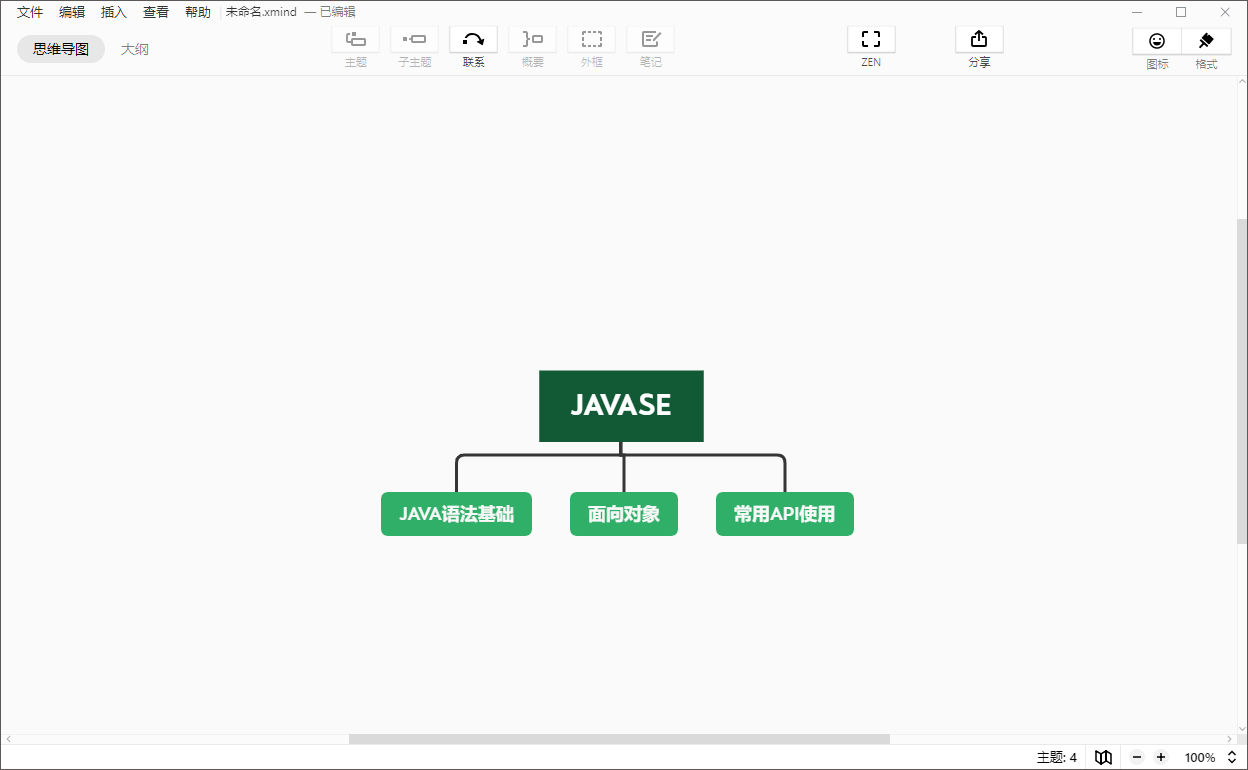
Task: Switch to the Outline (大纲) tab
Action: point(135,49)
